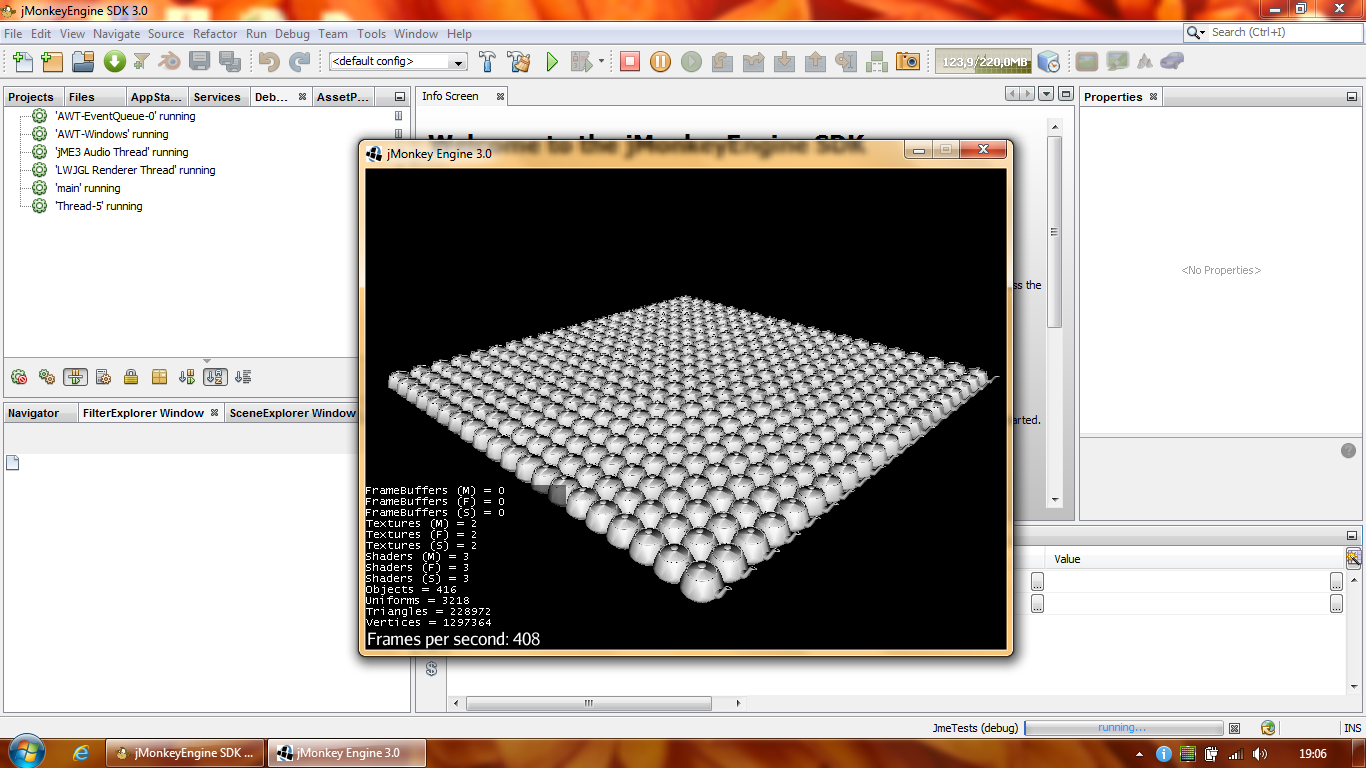Screen dimensions: 1366x768
Task: Click the Take Snapshot camera icon
Action: [x=908, y=62]
